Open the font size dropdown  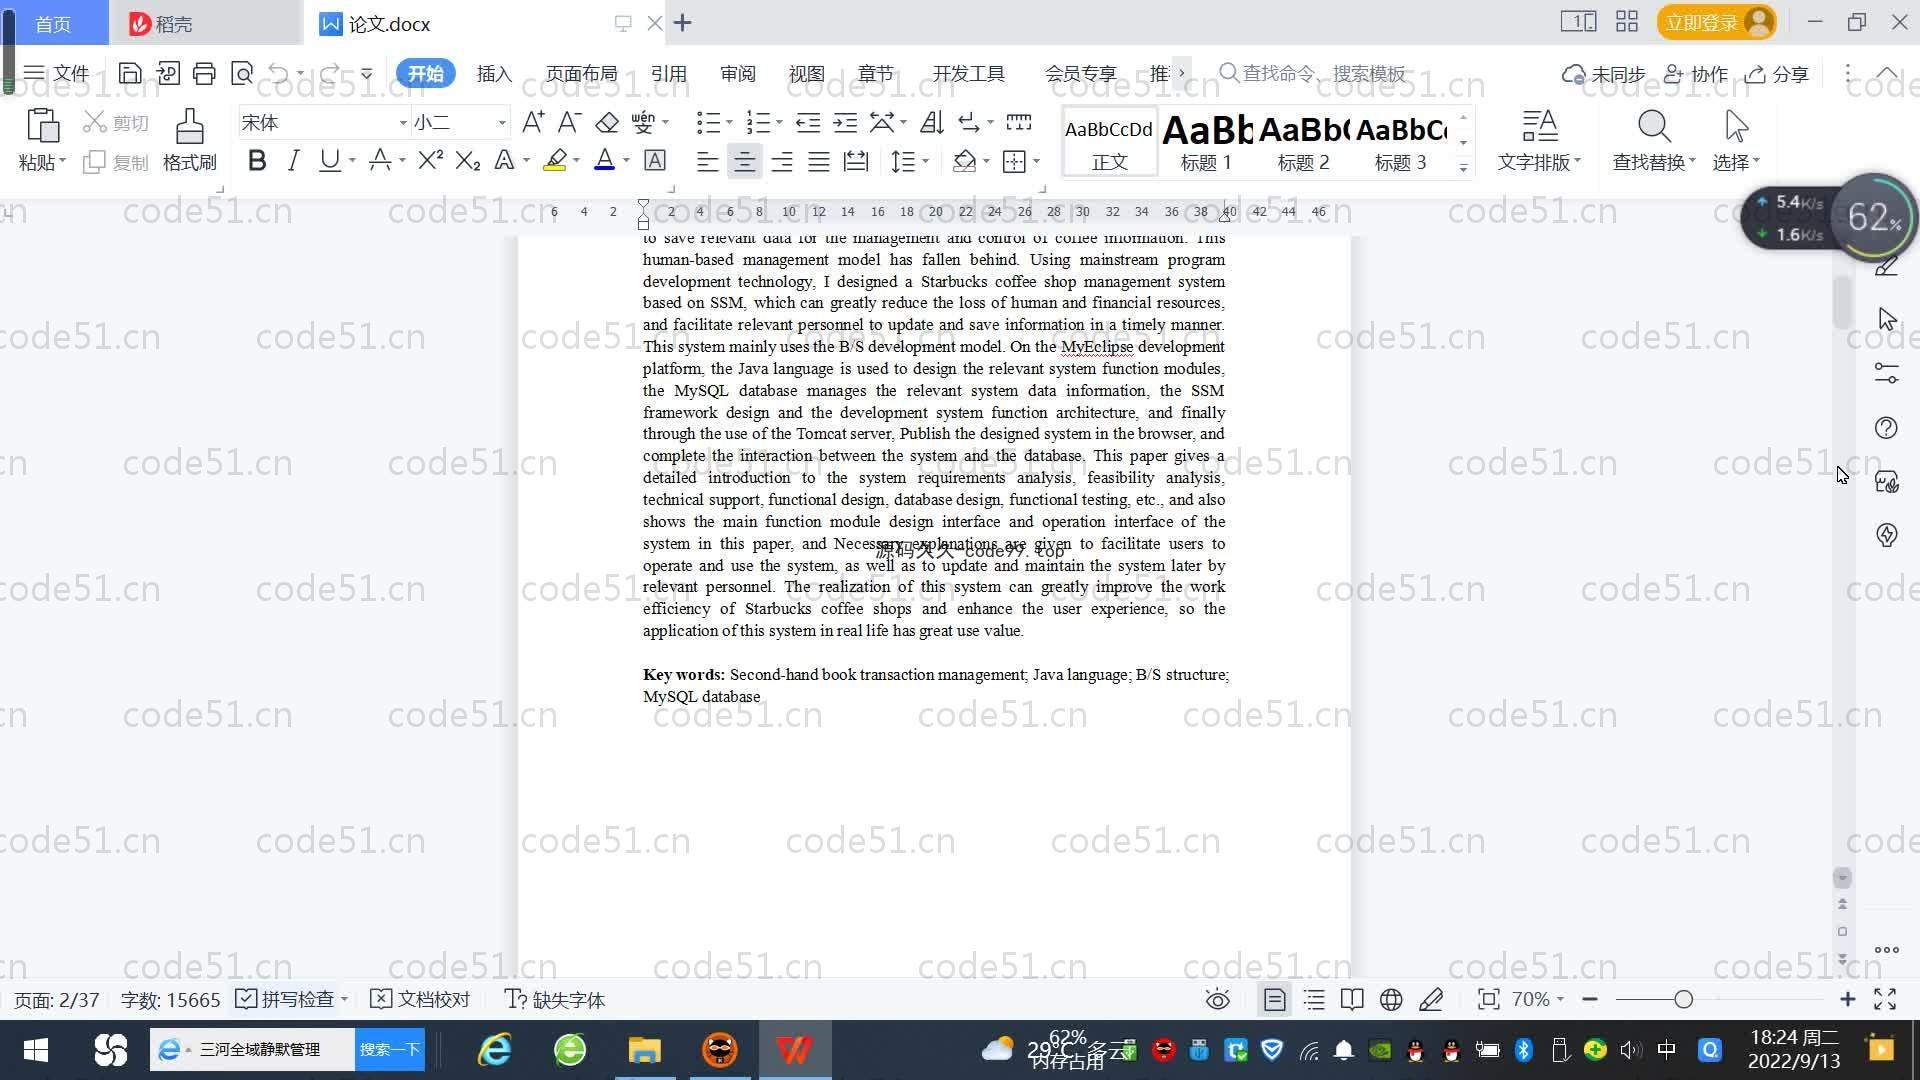click(x=502, y=123)
